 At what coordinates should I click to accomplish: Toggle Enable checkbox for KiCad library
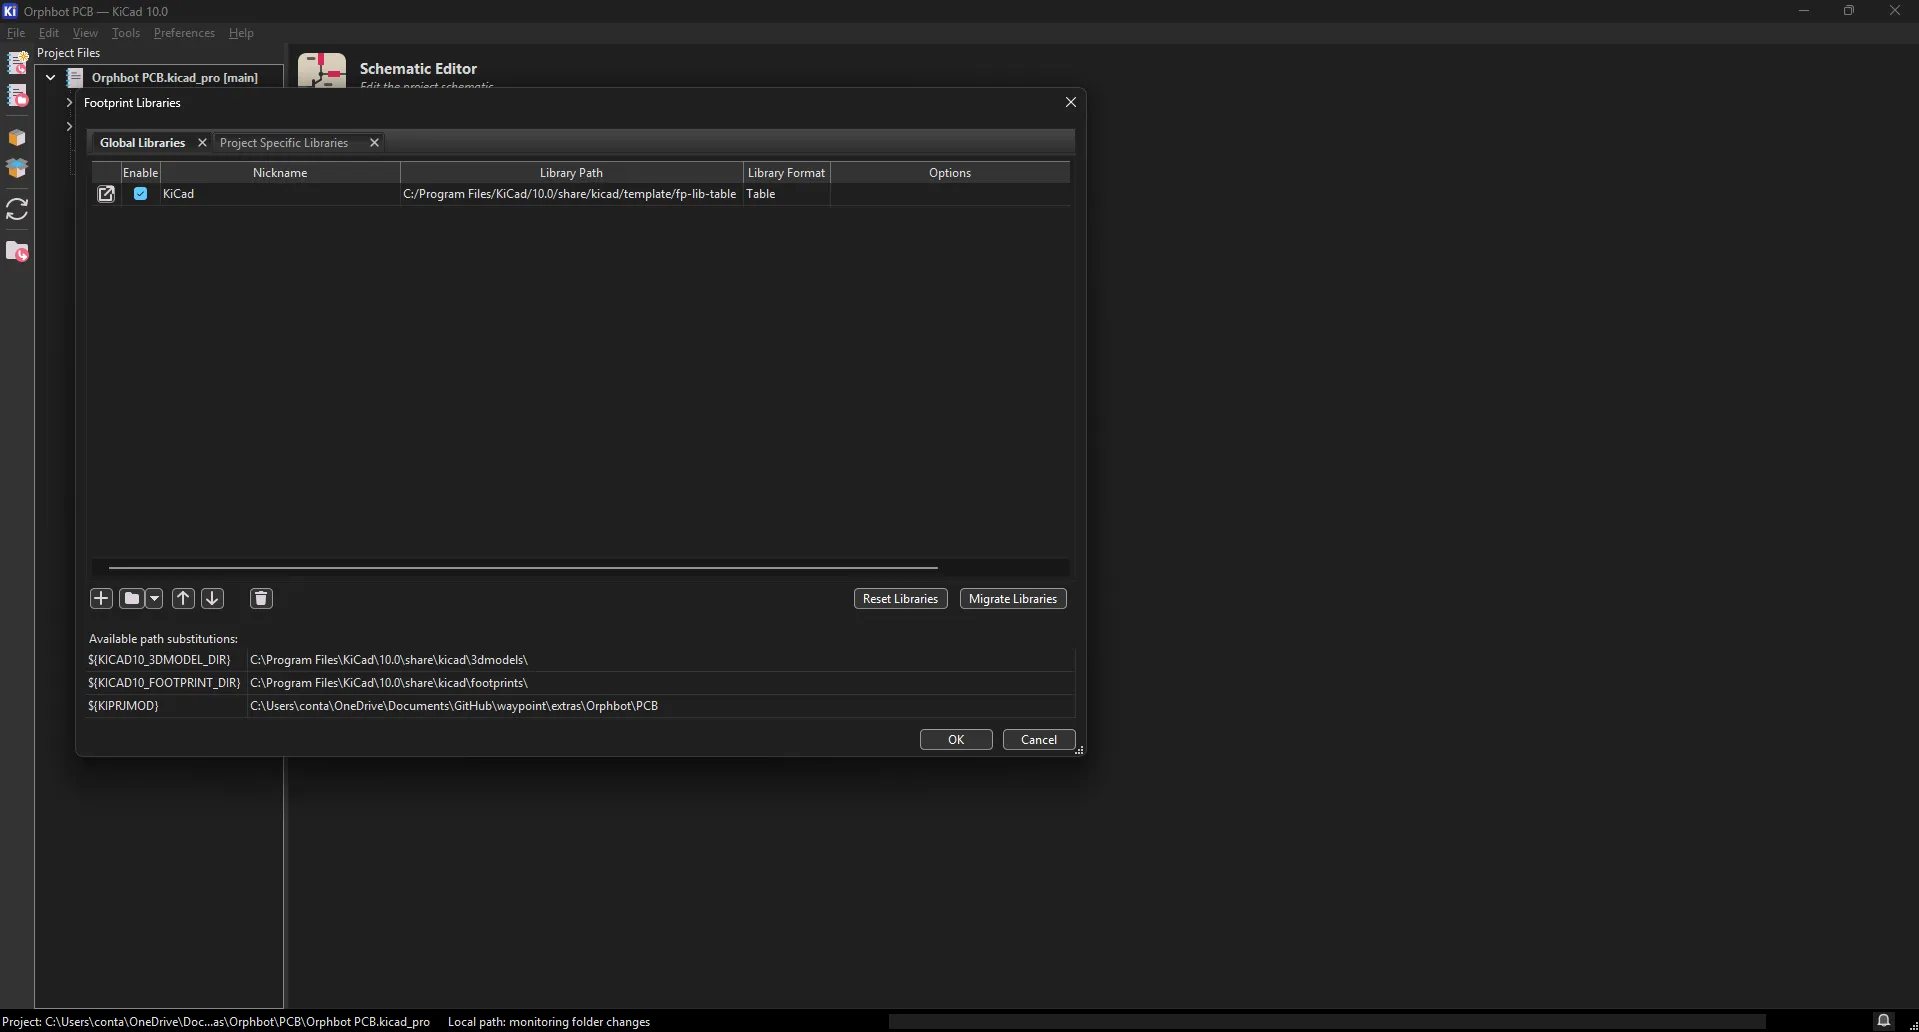[140, 194]
